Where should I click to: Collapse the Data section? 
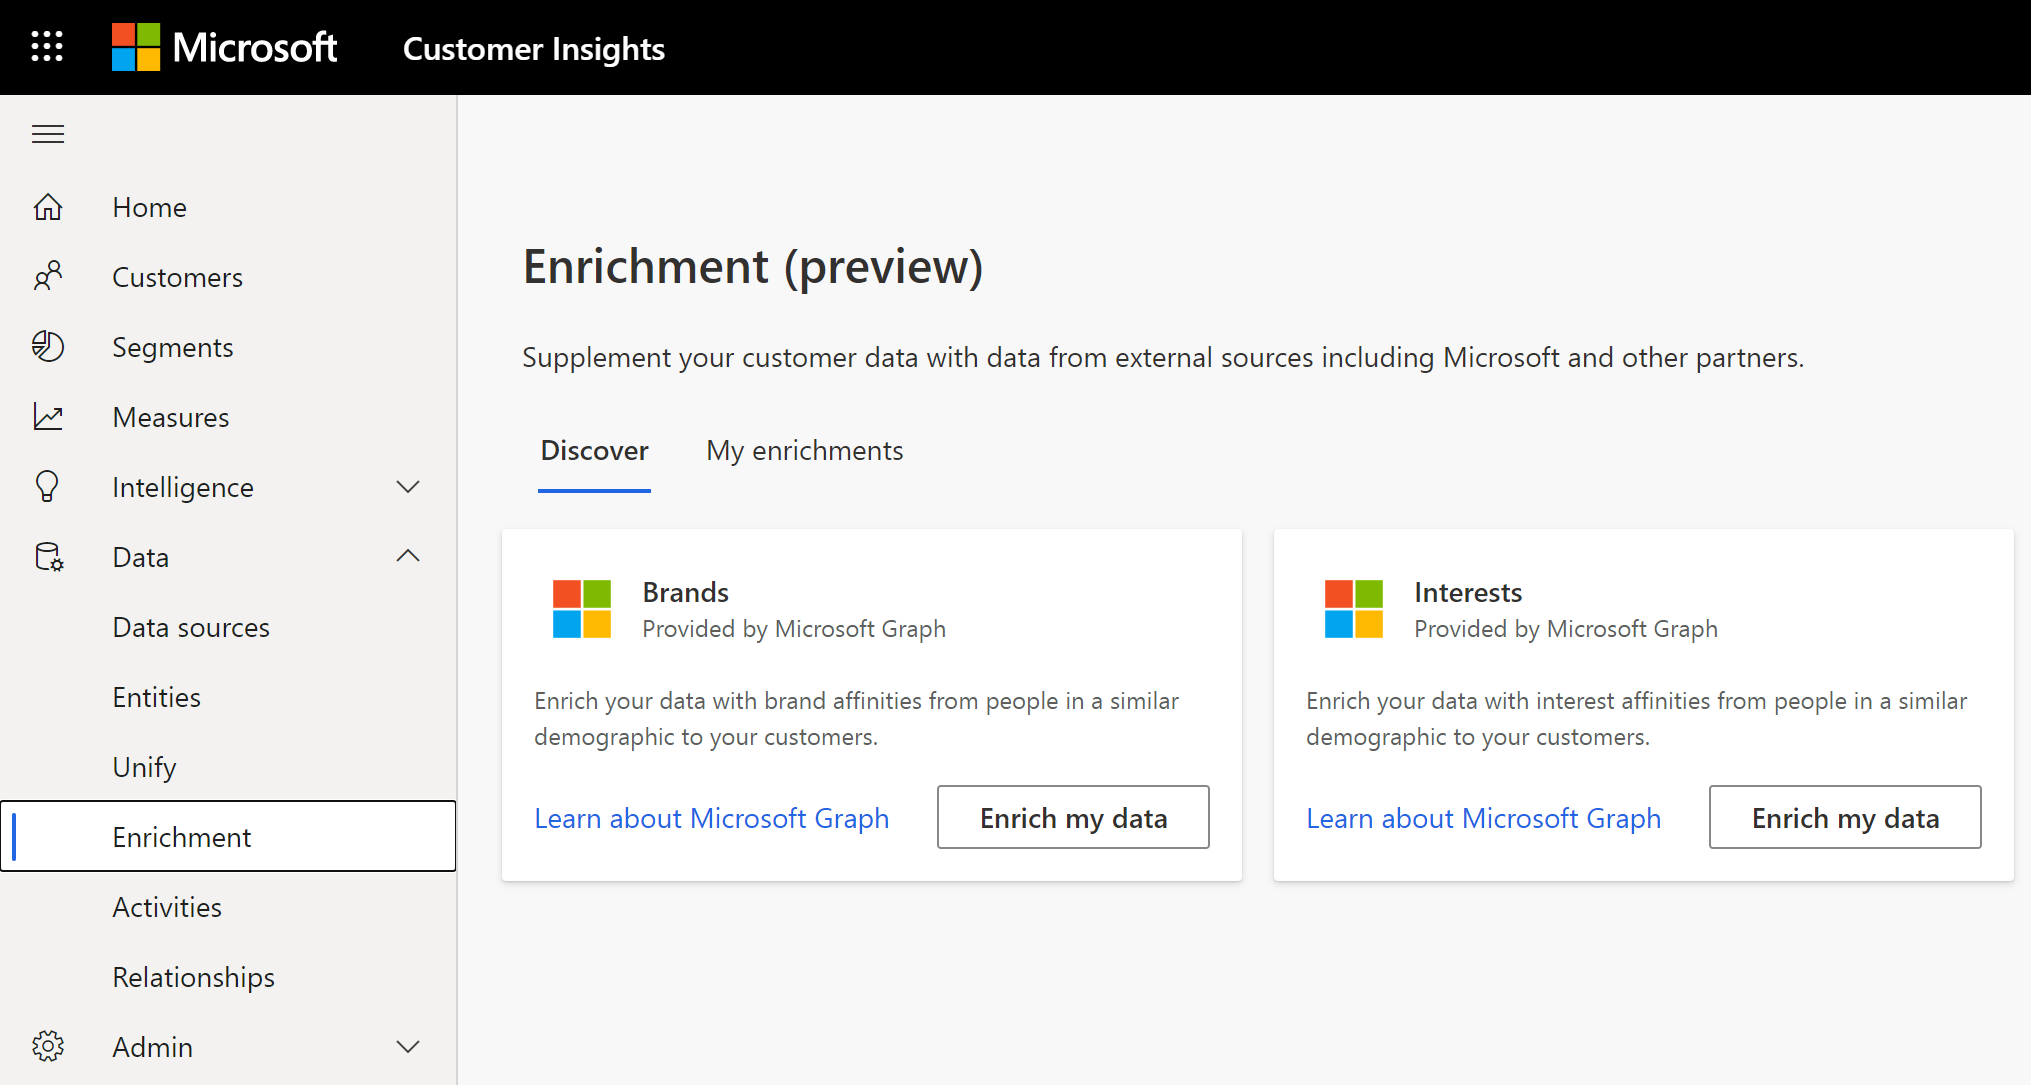click(410, 555)
